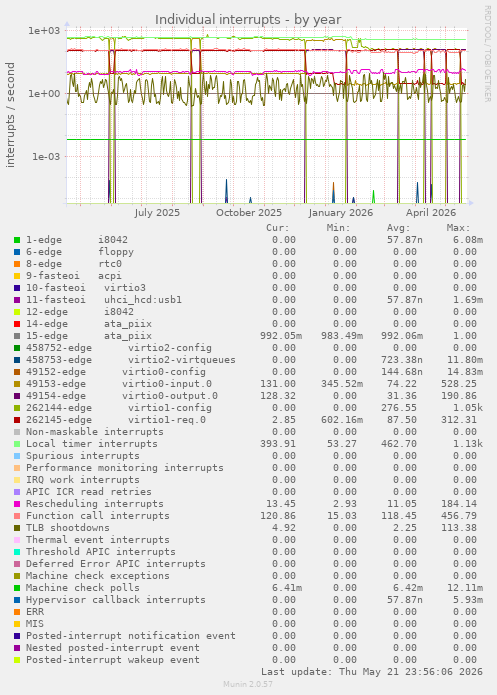Click the 49154-edge virtio0-output.0 legend label
Screen dimensions: 497x695
click(122, 396)
